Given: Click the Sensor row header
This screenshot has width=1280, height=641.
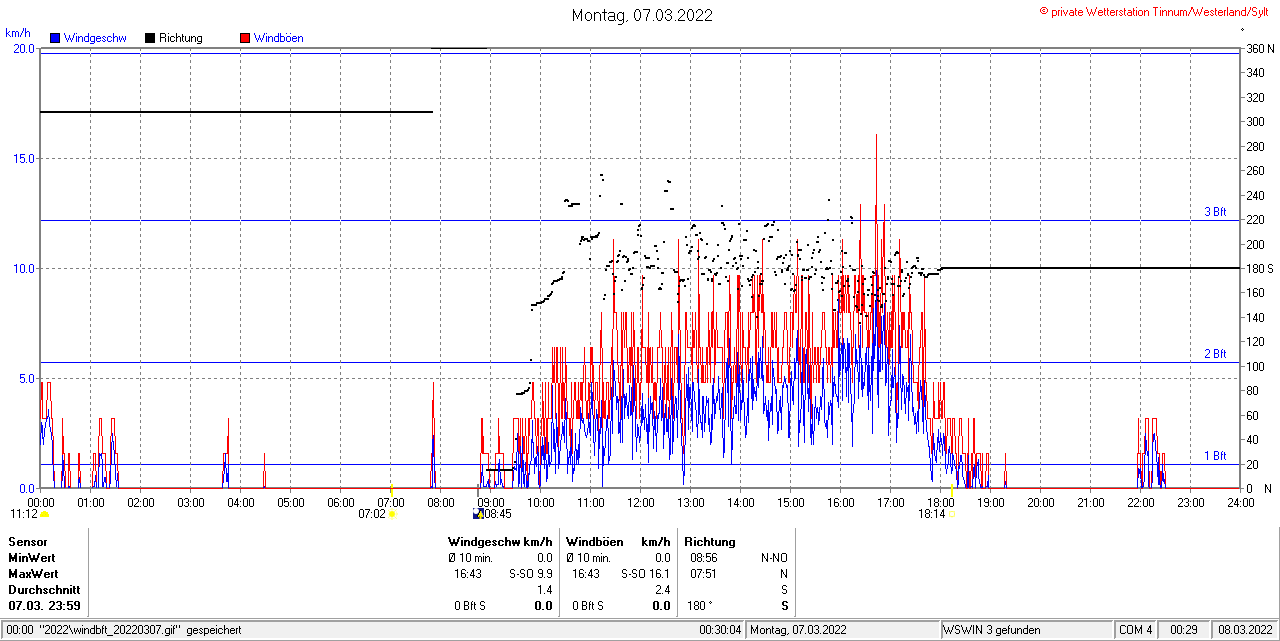Looking at the screenshot, I should pyautogui.click(x=28, y=542).
